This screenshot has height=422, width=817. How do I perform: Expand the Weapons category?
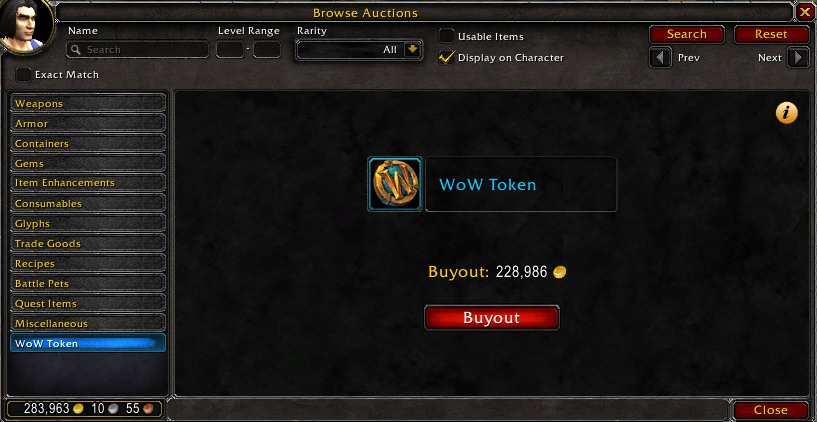(88, 103)
